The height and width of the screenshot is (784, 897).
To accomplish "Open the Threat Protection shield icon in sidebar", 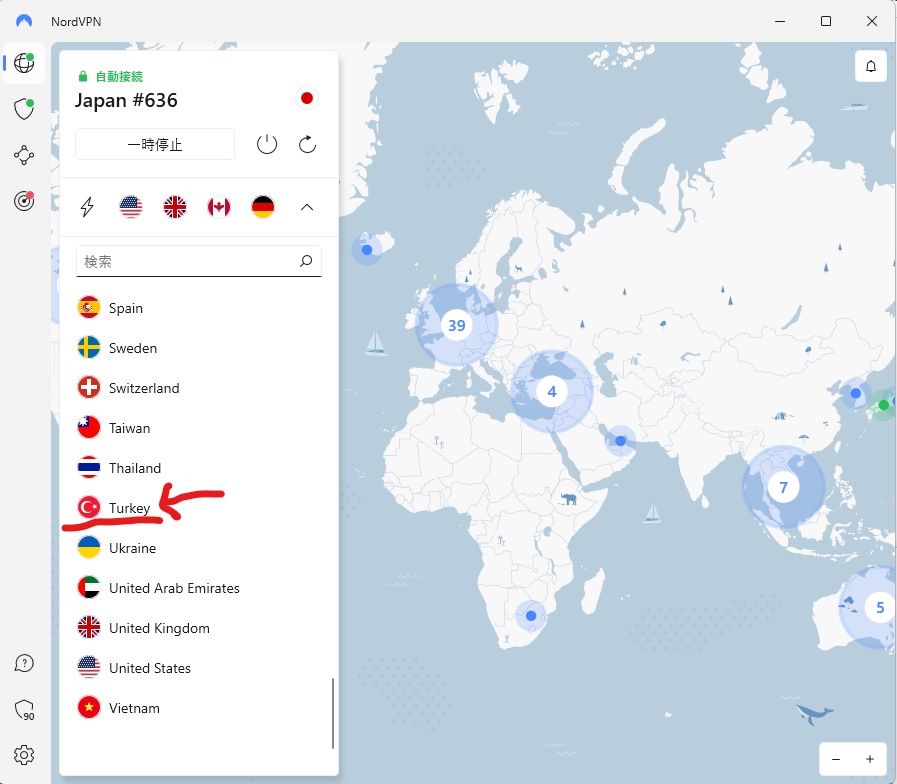I will click(x=24, y=109).
